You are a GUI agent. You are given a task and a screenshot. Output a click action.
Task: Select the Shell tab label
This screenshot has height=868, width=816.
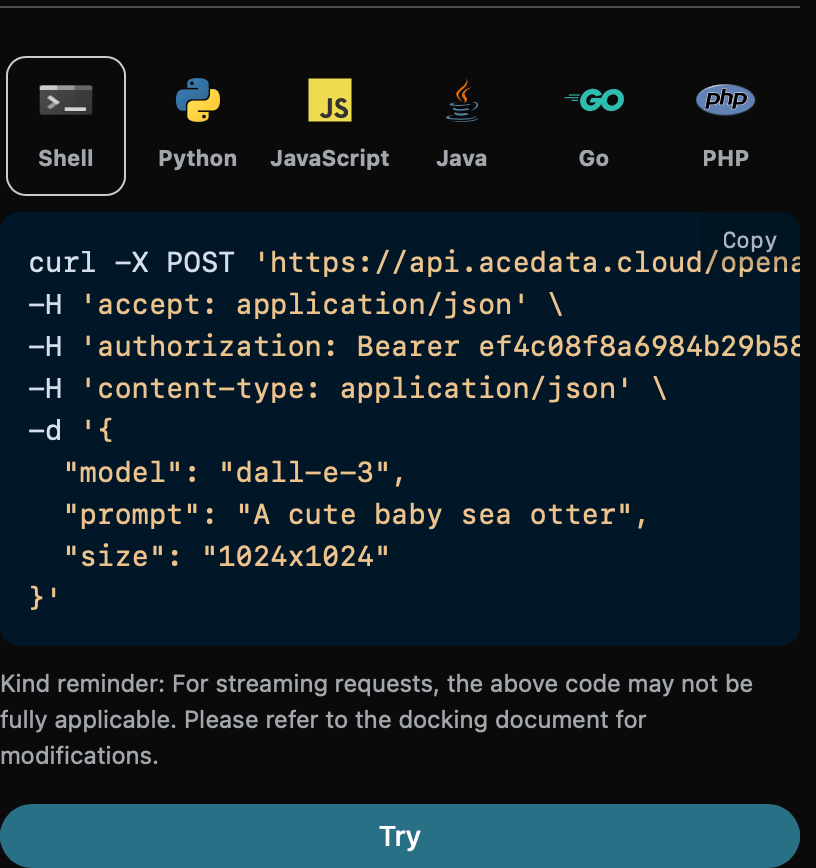tap(66, 158)
